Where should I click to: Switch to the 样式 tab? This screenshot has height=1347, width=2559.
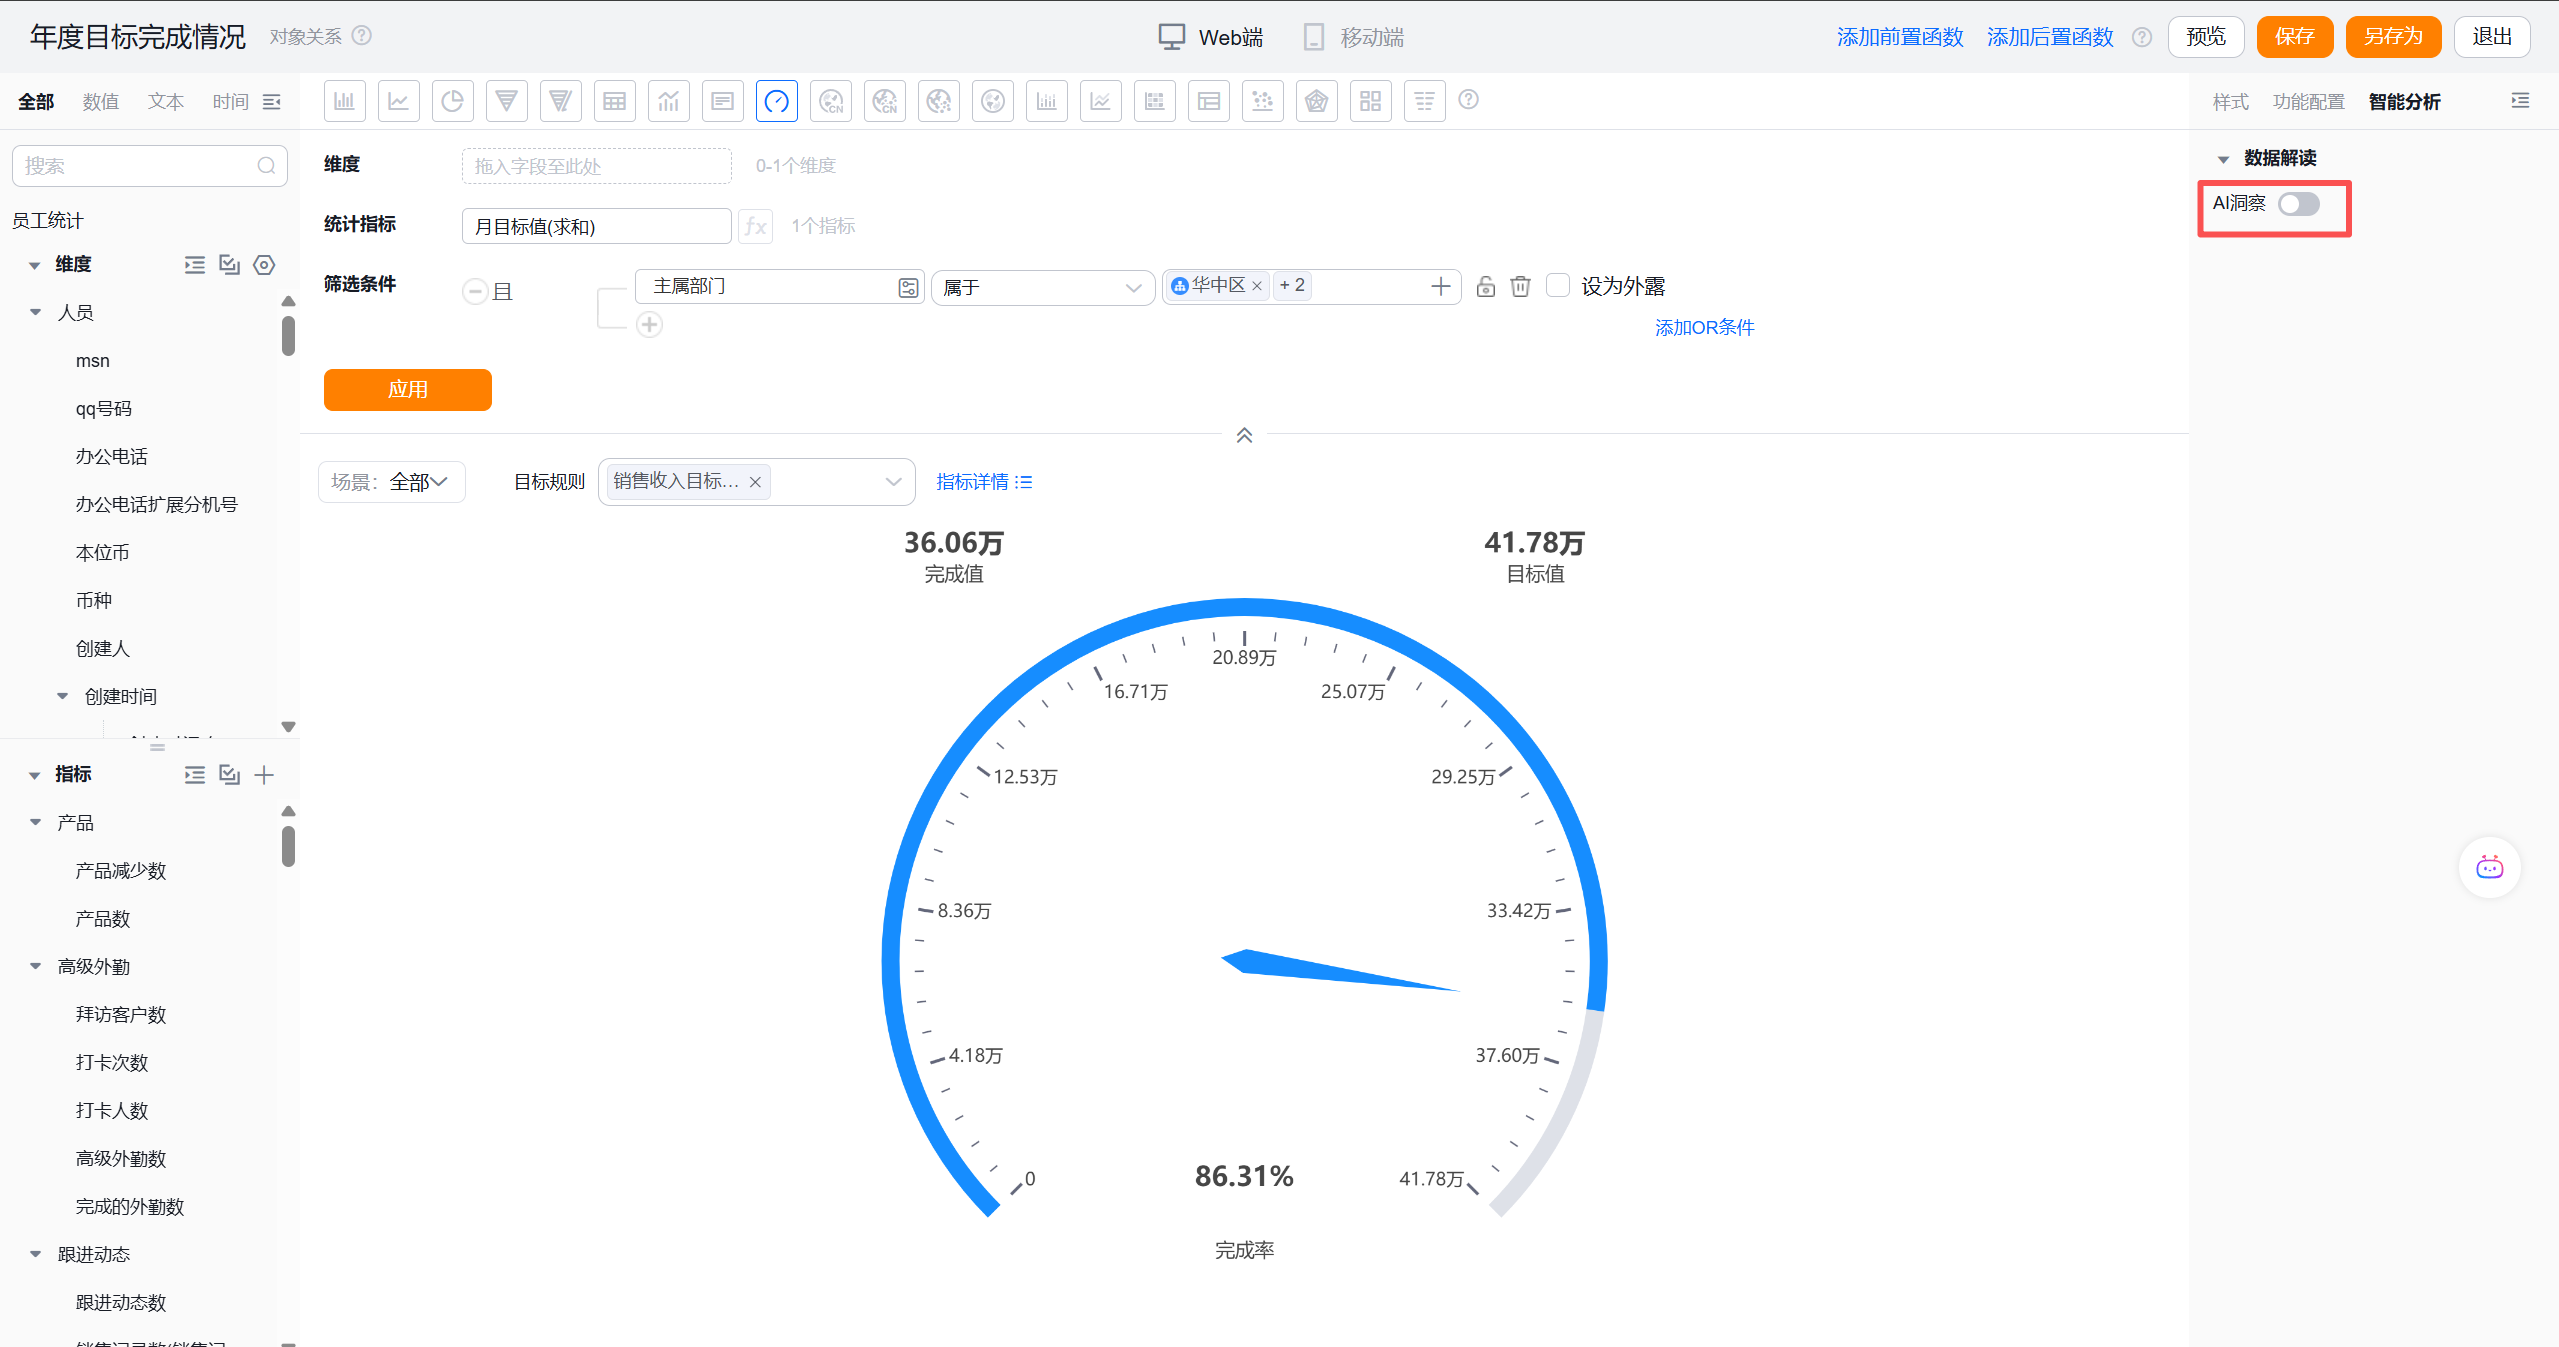(x=2229, y=102)
